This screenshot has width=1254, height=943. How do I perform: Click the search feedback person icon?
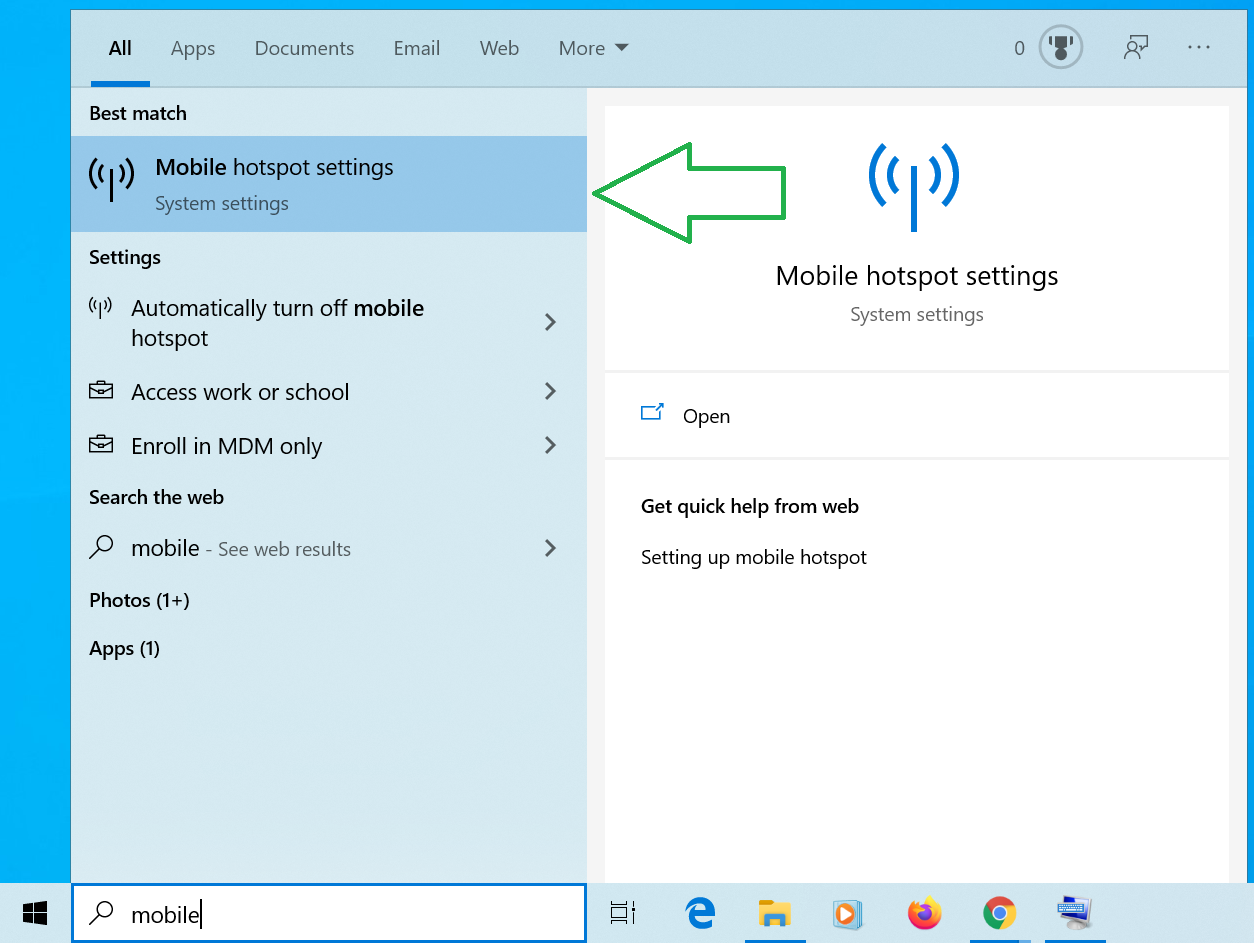click(x=1135, y=48)
